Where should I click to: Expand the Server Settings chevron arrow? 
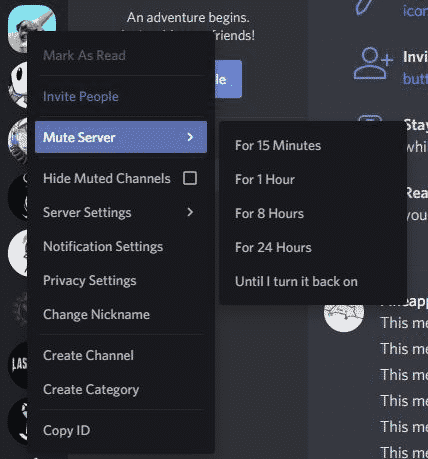click(x=190, y=212)
